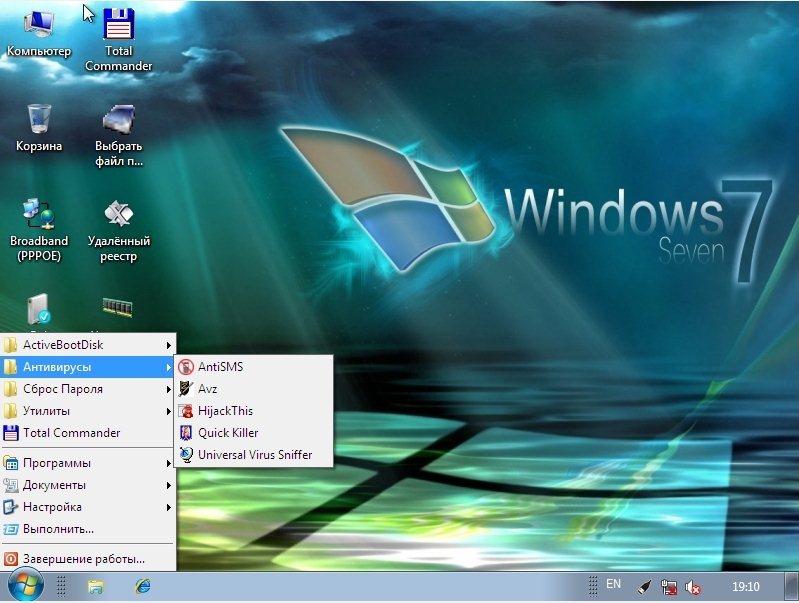This screenshot has width=799, height=603.
Task: Expand the Программы submenu
Action: (88, 463)
